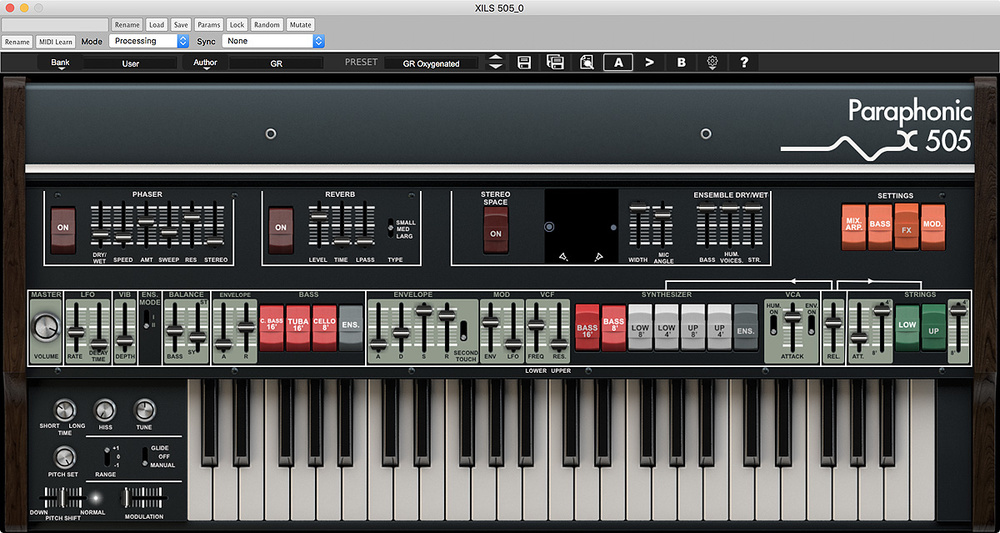The height and width of the screenshot is (533, 1000).
Task: Select the strings Up tab
Action: coord(934,327)
